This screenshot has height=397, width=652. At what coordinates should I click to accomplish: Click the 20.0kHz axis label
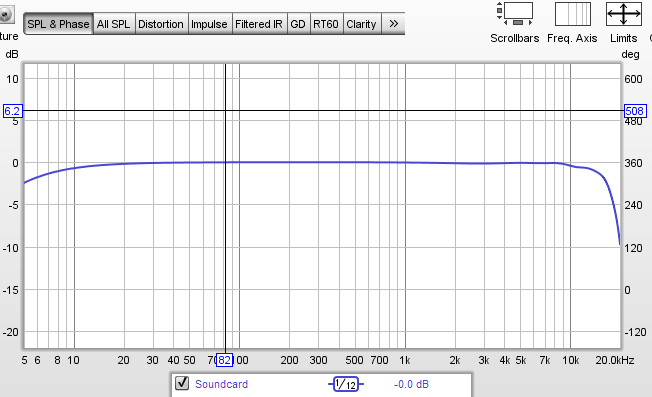coord(615,360)
